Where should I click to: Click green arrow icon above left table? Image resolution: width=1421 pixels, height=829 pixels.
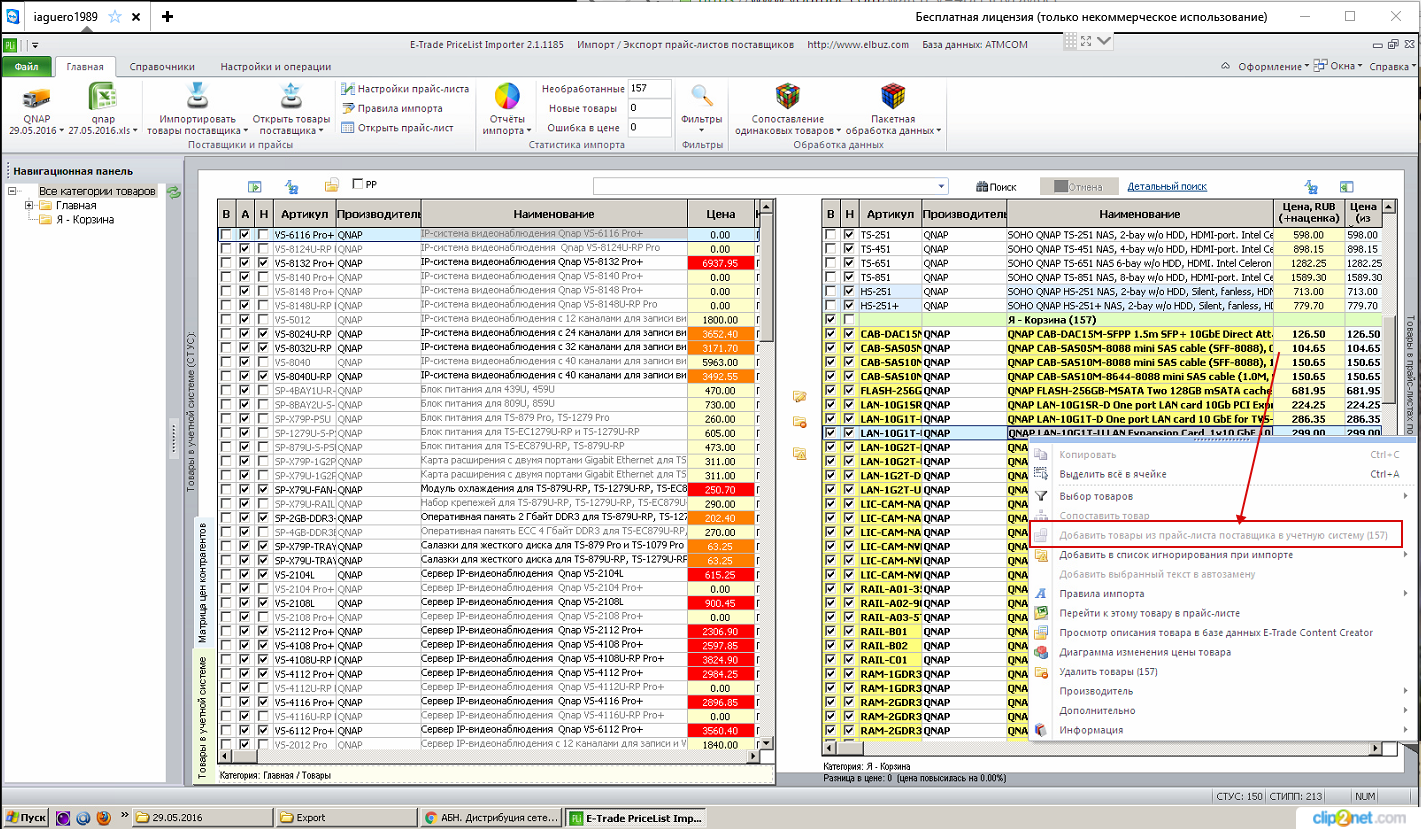pos(255,186)
